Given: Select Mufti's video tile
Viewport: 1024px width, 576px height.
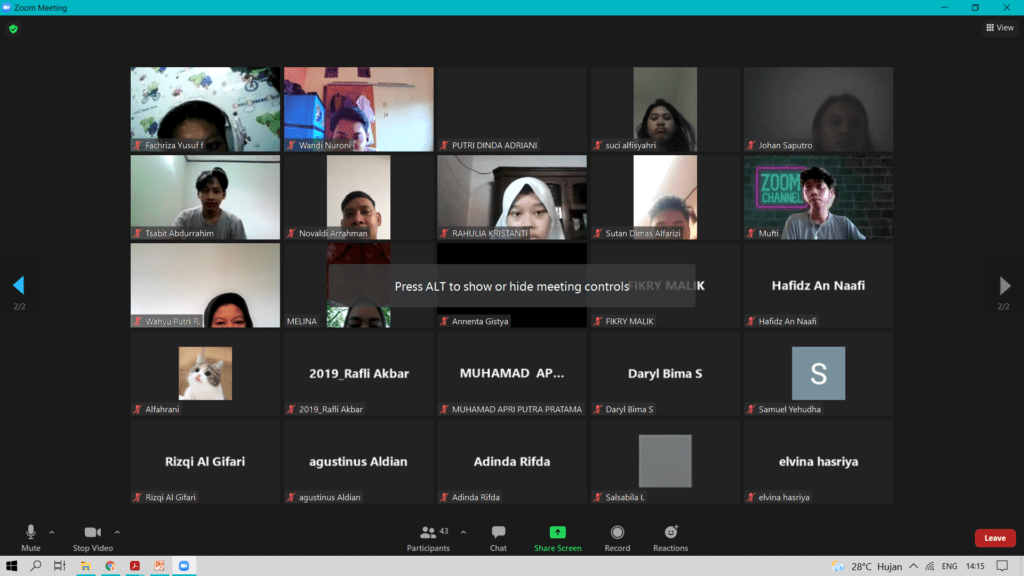Looking at the screenshot, I should (818, 198).
